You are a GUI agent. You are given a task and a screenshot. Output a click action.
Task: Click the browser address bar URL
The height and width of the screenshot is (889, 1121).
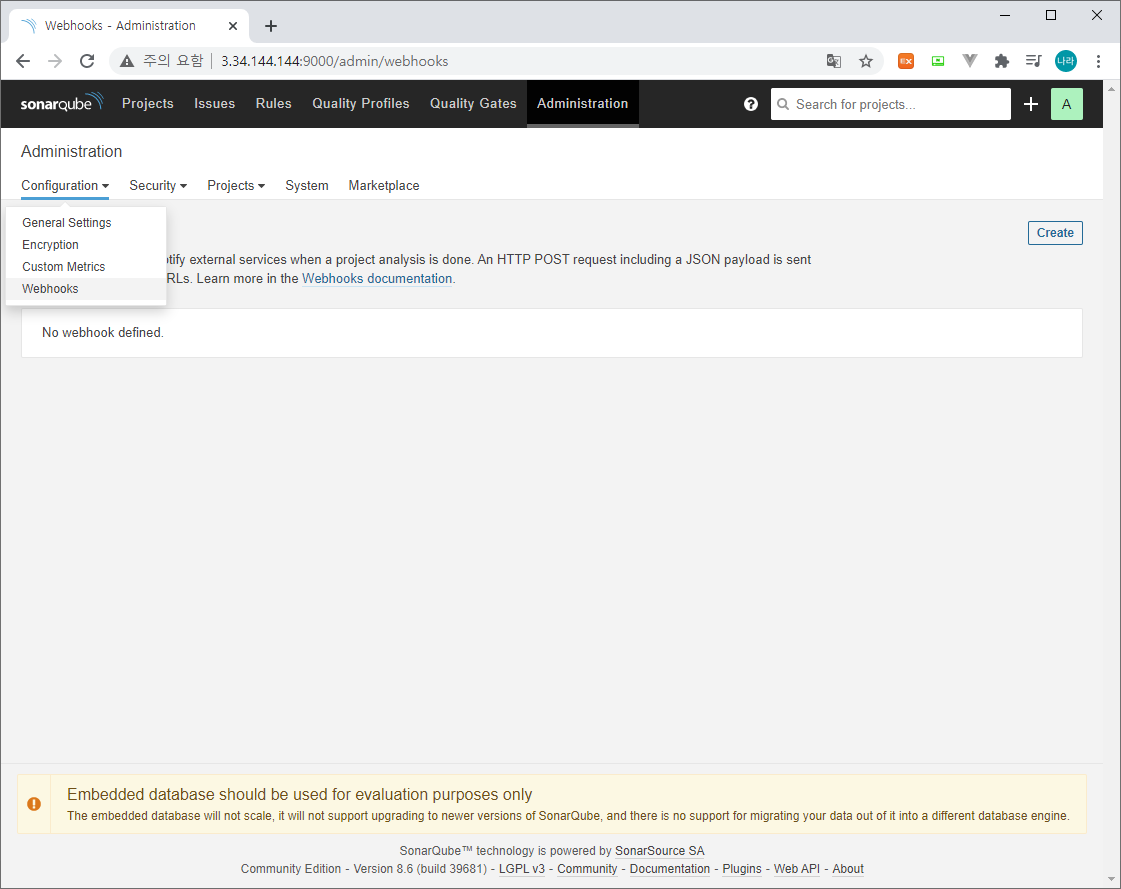click(x=335, y=61)
